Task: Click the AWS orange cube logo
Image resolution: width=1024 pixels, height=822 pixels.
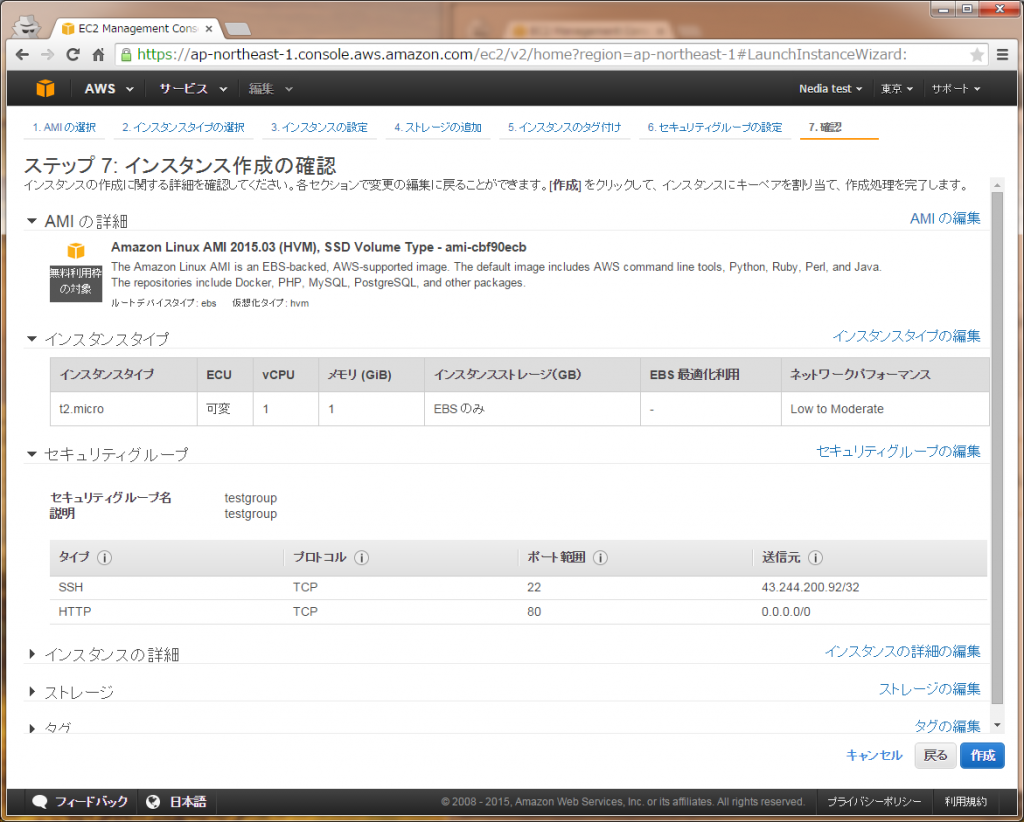Action: 45,88
